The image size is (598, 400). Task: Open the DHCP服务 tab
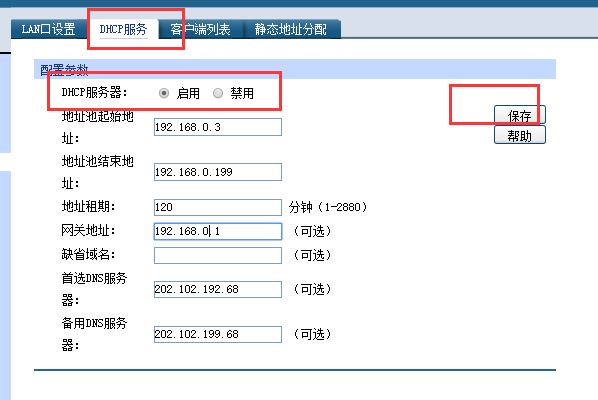pyautogui.click(x=123, y=29)
